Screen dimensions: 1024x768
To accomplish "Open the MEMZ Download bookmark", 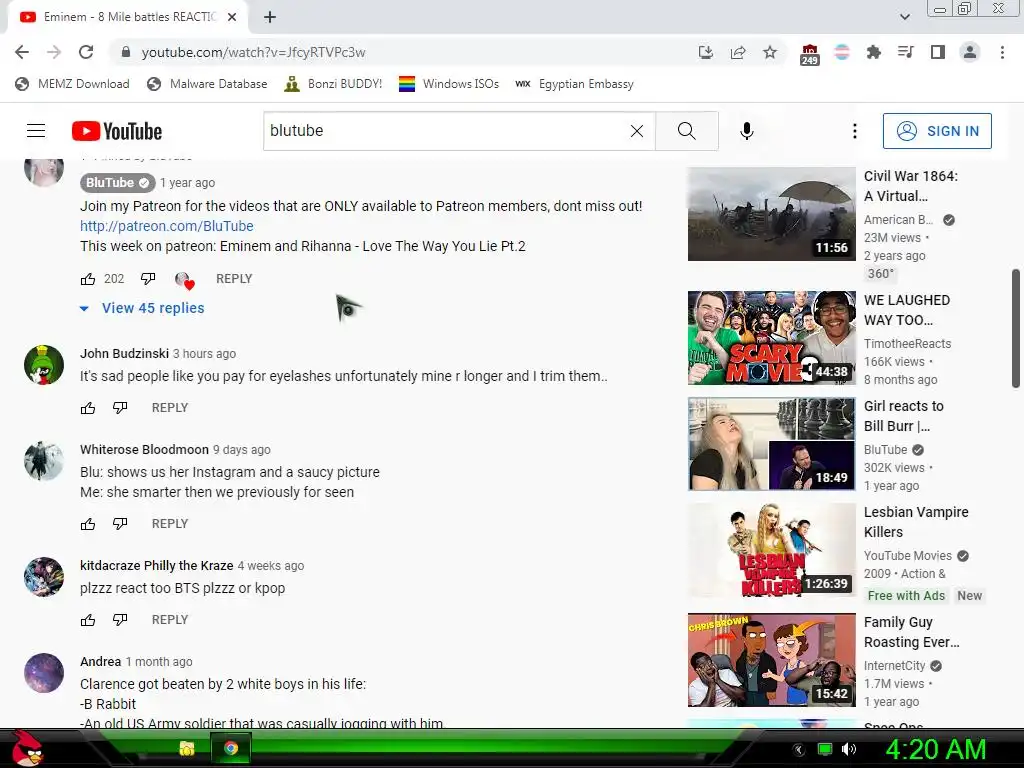I will [x=72, y=84].
